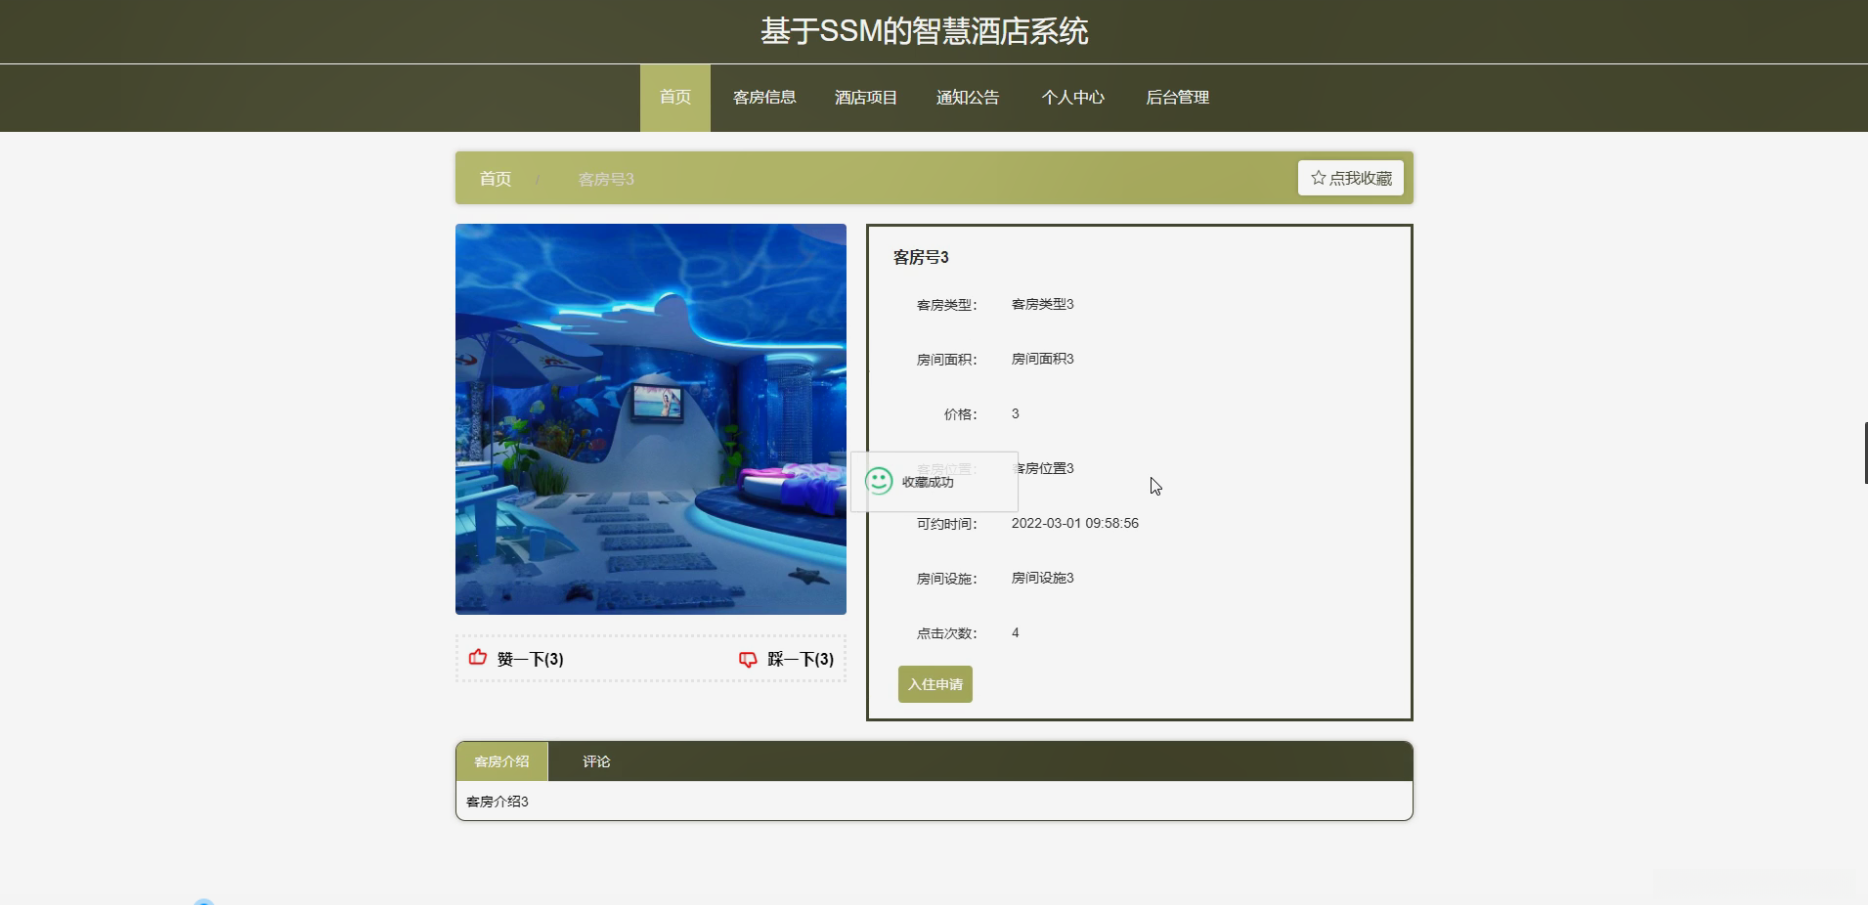The height and width of the screenshot is (905, 1868).
Task: Go to 后台管理 in the navigation bar
Action: pyautogui.click(x=1178, y=98)
